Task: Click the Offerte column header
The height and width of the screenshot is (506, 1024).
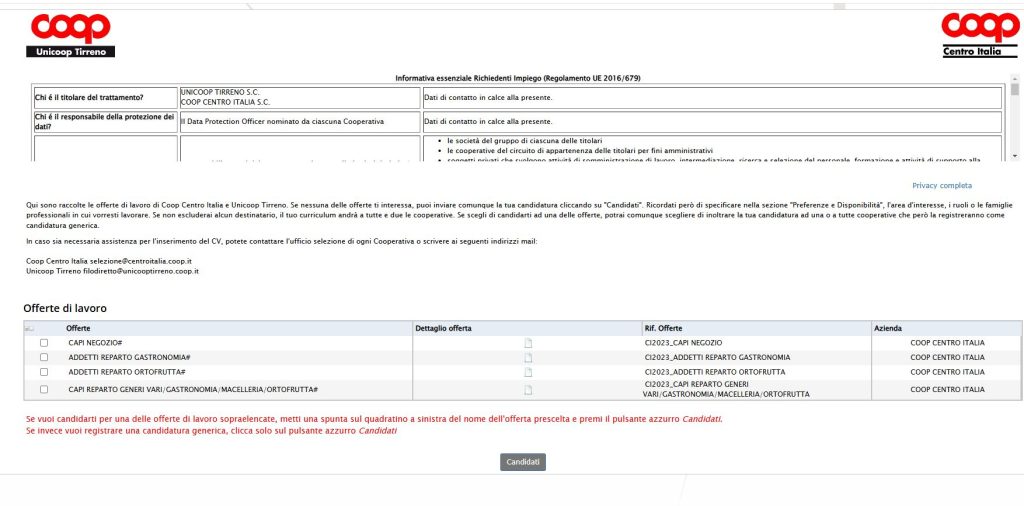Action: (x=78, y=328)
